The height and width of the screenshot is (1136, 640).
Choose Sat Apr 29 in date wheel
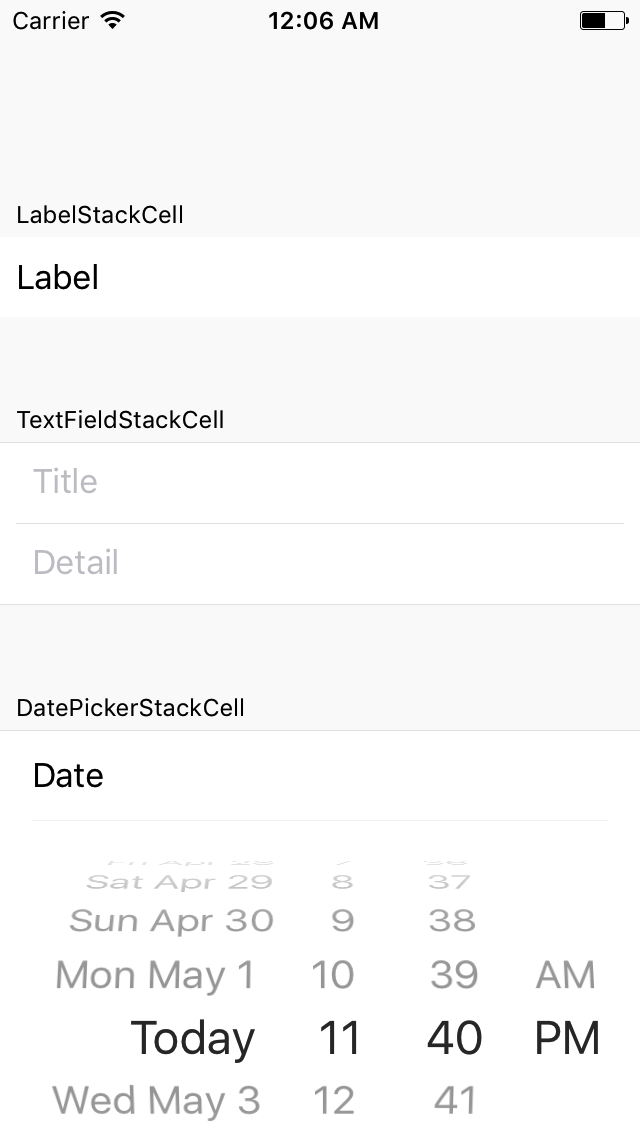coord(179,882)
